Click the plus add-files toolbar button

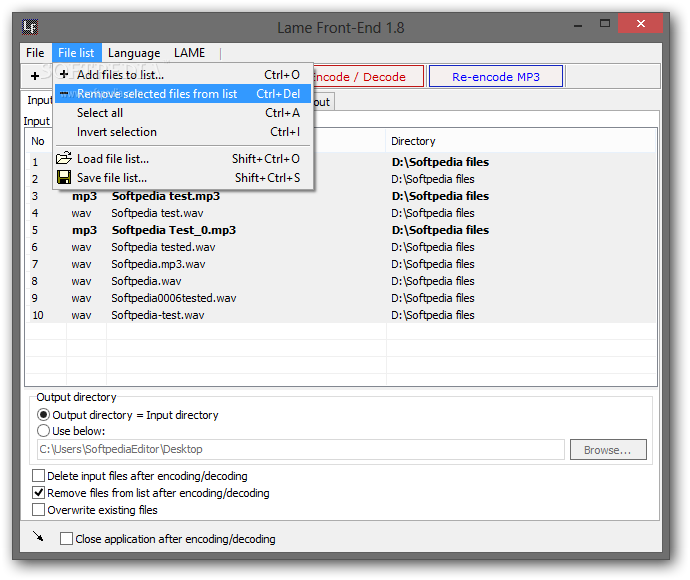[35, 76]
